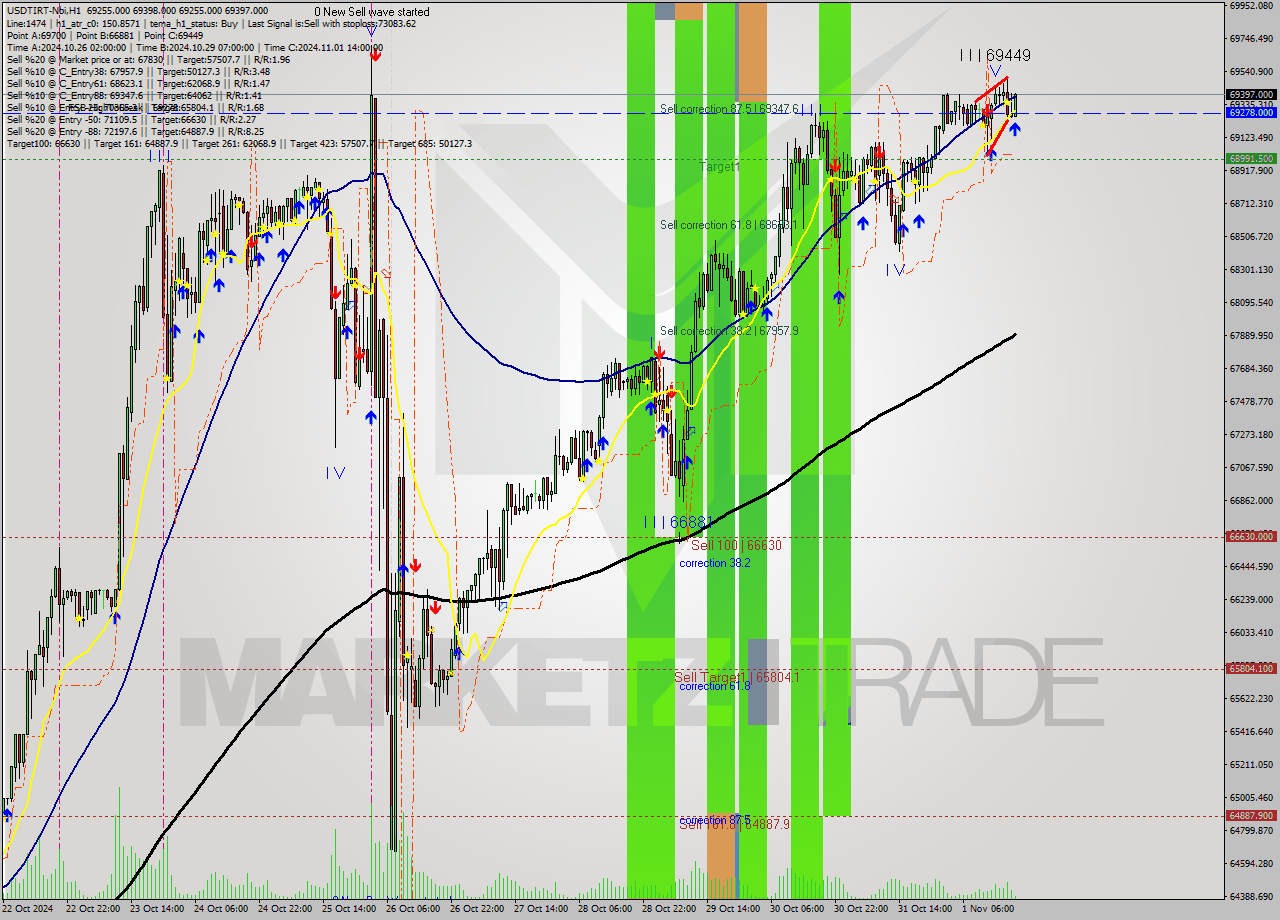Click the blue 'I I I 66881' wave label
The width and height of the screenshot is (1280, 920).
click(678, 522)
